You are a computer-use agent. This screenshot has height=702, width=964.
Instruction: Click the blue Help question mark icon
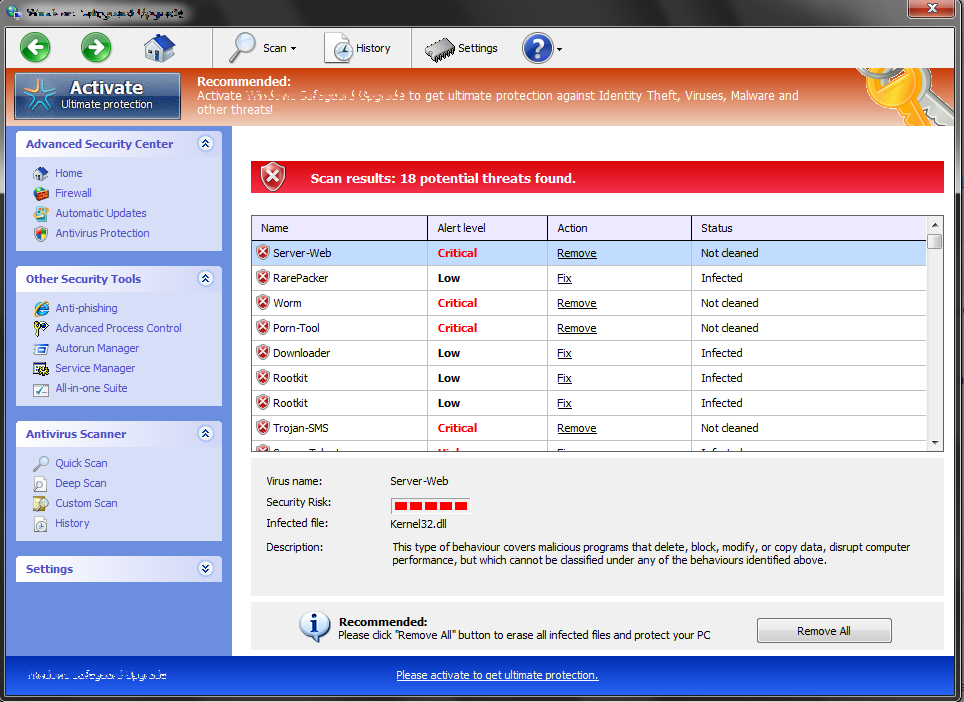tap(537, 48)
